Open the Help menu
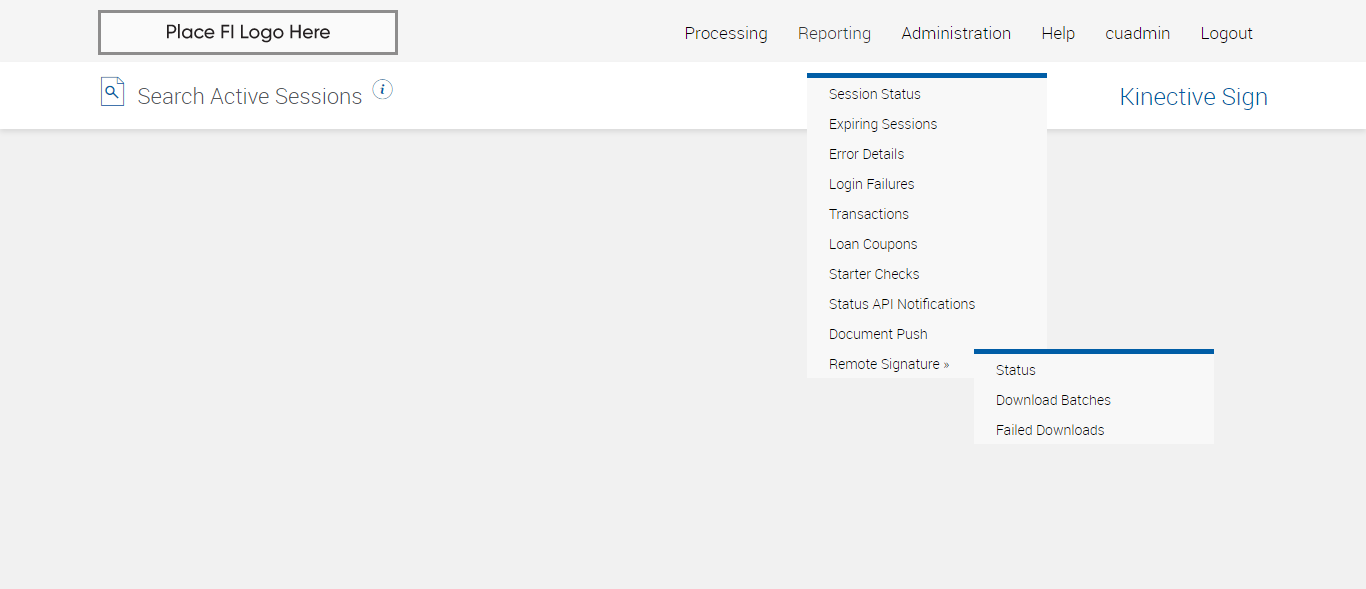The height and width of the screenshot is (589, 1366). tap(1058, 33)
